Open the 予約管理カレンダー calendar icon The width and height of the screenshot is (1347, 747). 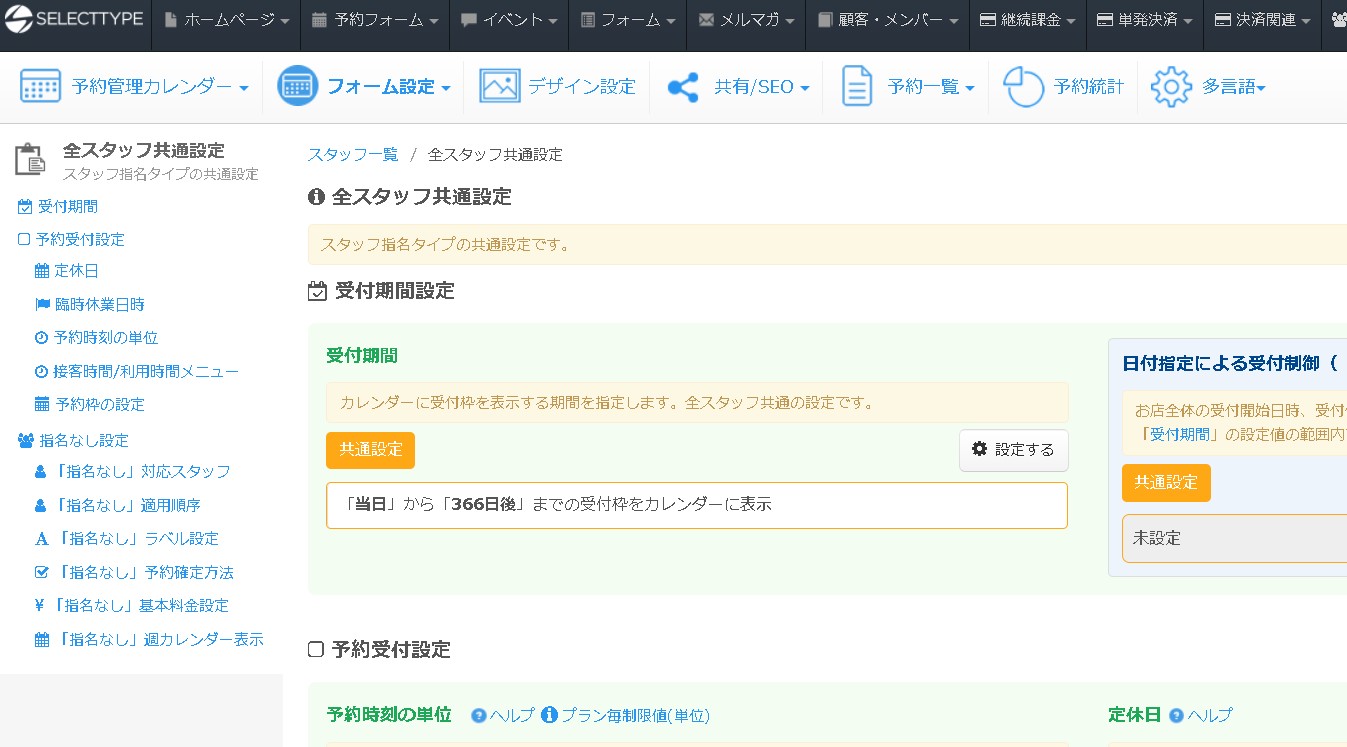click(x=39, y=86)
